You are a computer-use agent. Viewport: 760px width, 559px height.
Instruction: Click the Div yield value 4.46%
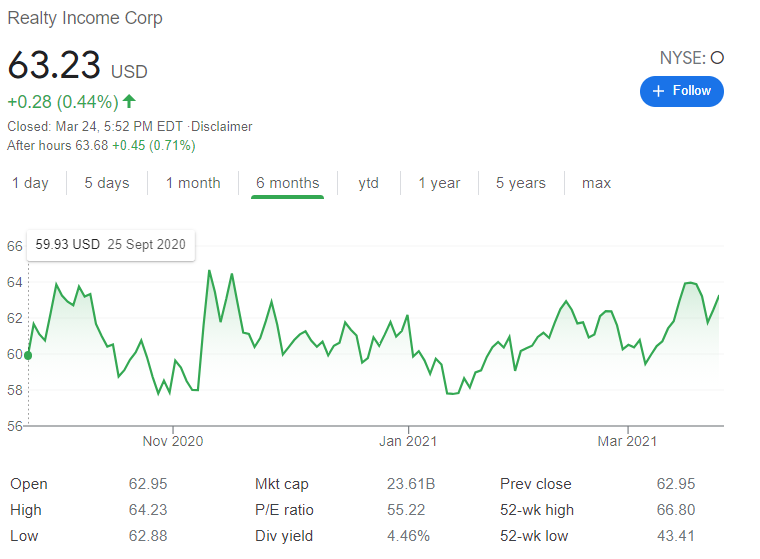coord(408,536)
